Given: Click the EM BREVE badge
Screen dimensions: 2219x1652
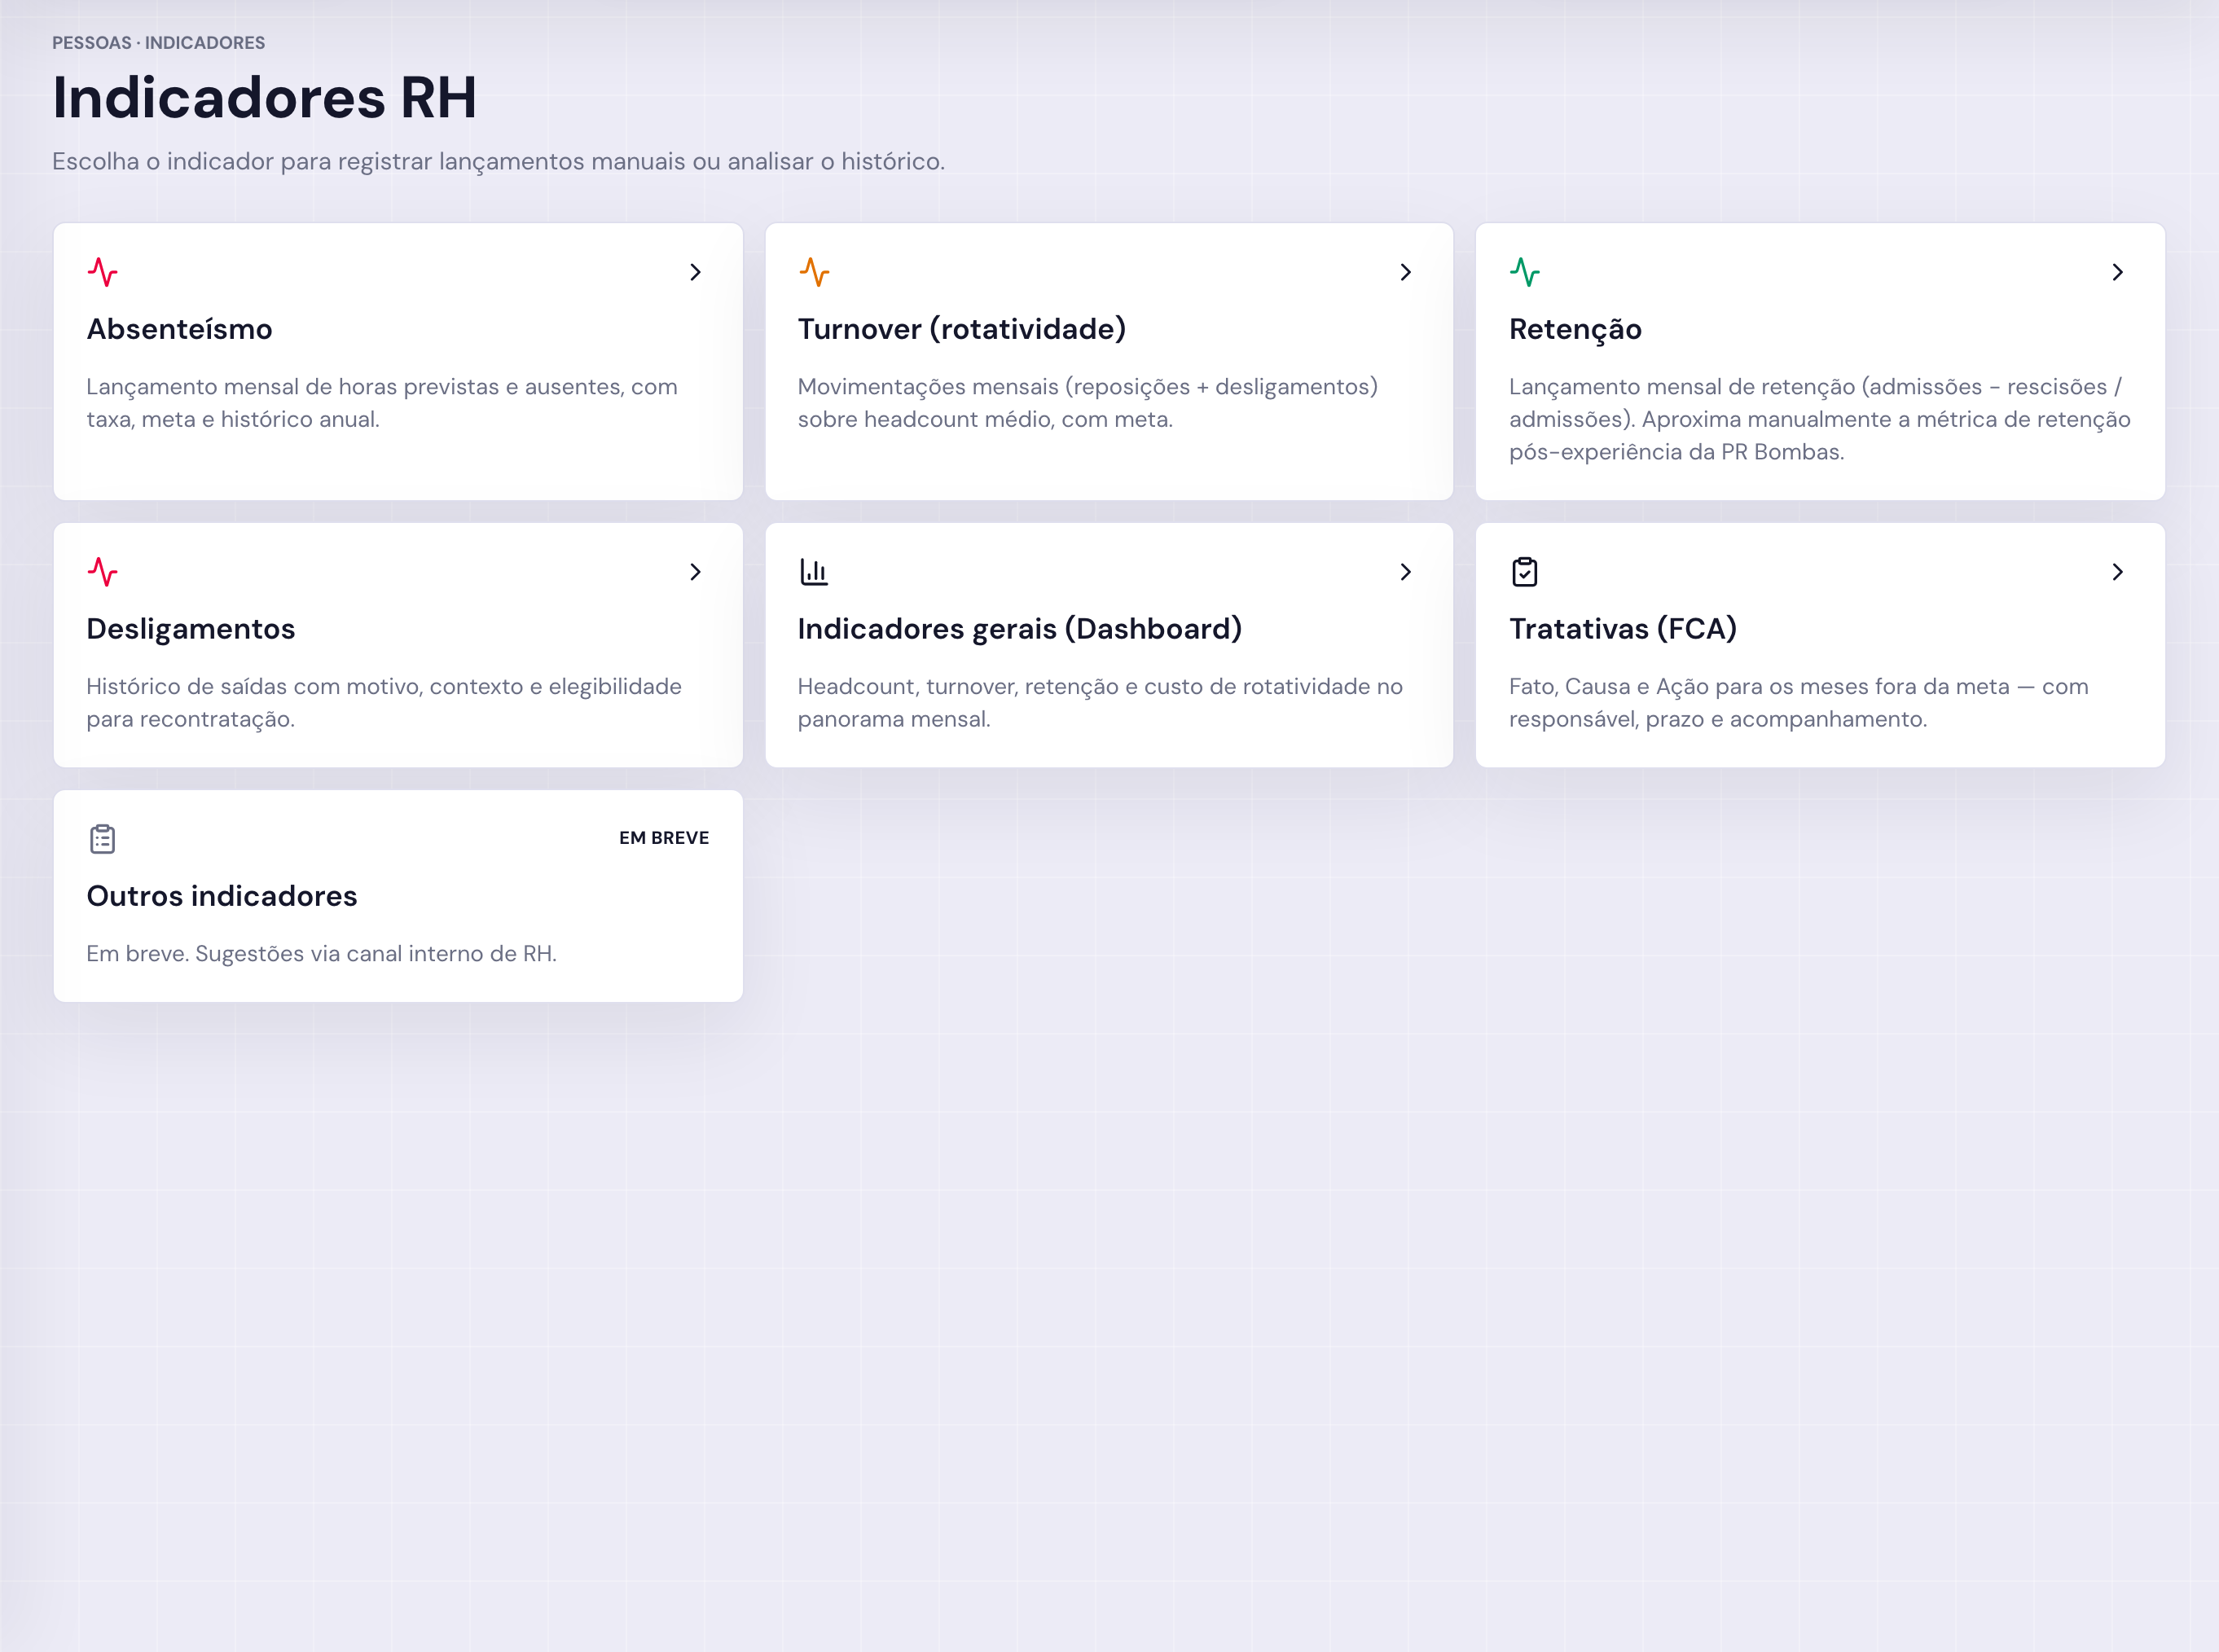Looking at the screenshot, I should click(664, 838).
